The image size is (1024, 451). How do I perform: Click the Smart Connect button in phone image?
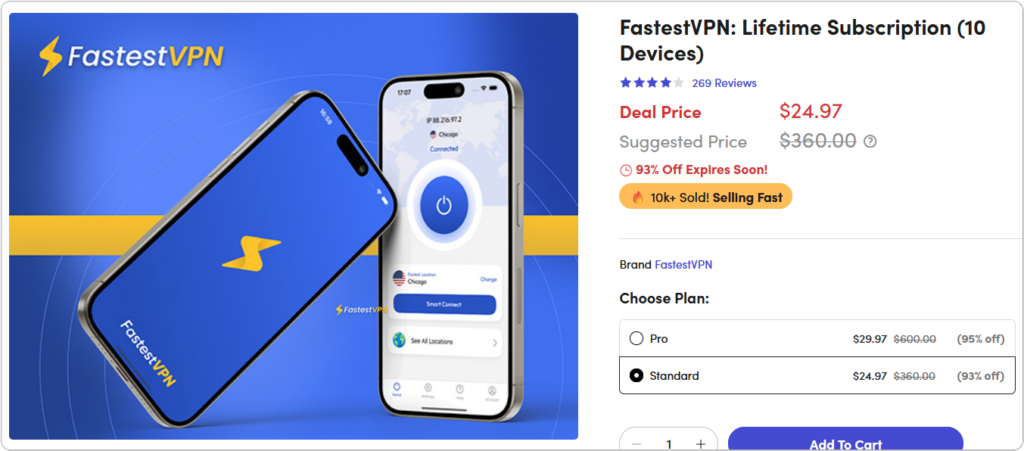[445, 304]
